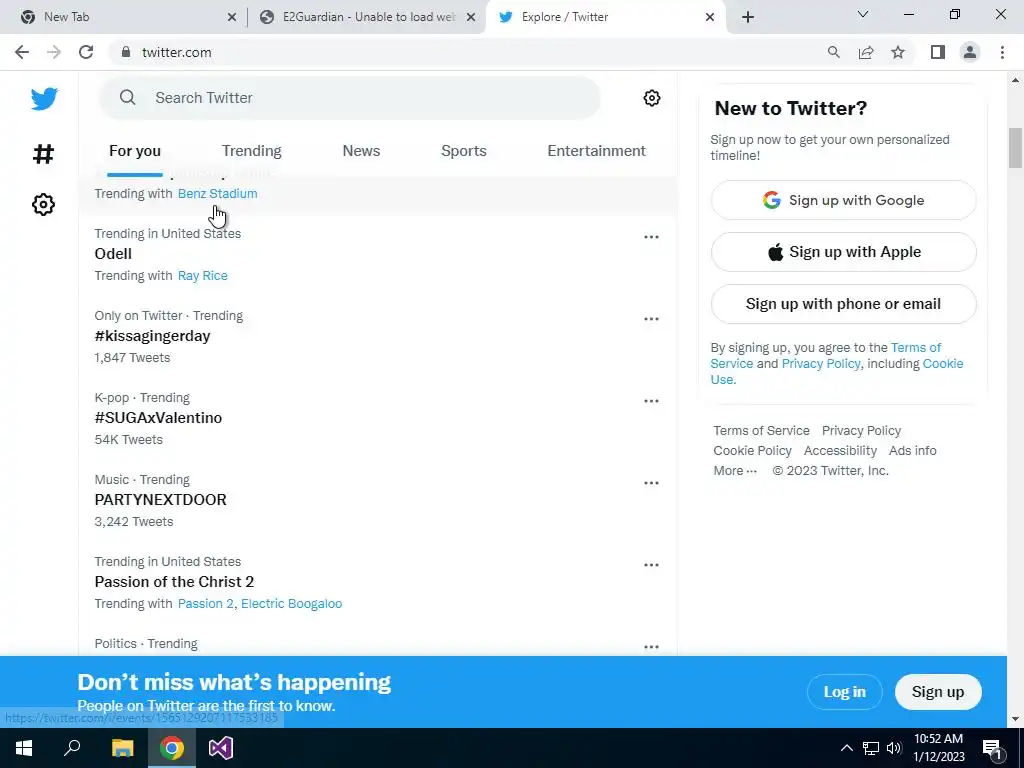This screenshot has height=768, width=1024.
Task: Open Cookie Use link in signup text
Action: coord(837,372)
